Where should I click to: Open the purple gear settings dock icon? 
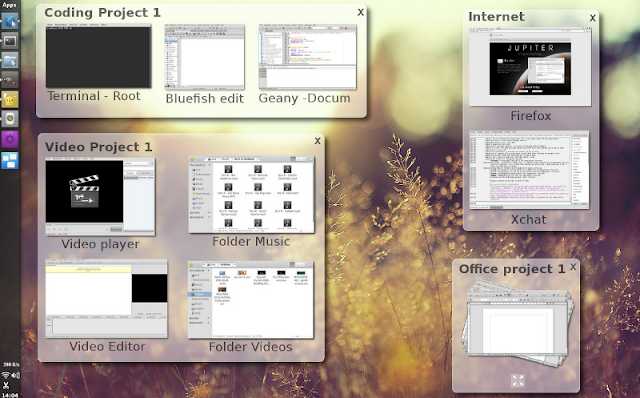[x=10, y=139]
